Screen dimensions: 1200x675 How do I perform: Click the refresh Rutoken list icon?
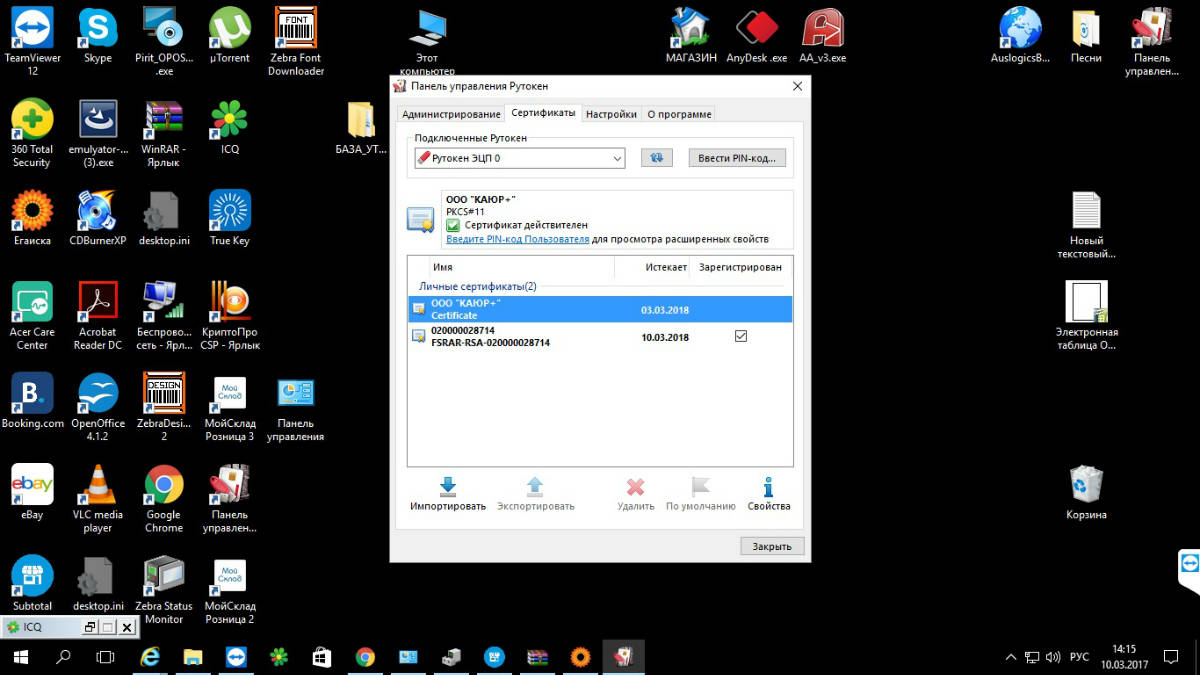657,158
